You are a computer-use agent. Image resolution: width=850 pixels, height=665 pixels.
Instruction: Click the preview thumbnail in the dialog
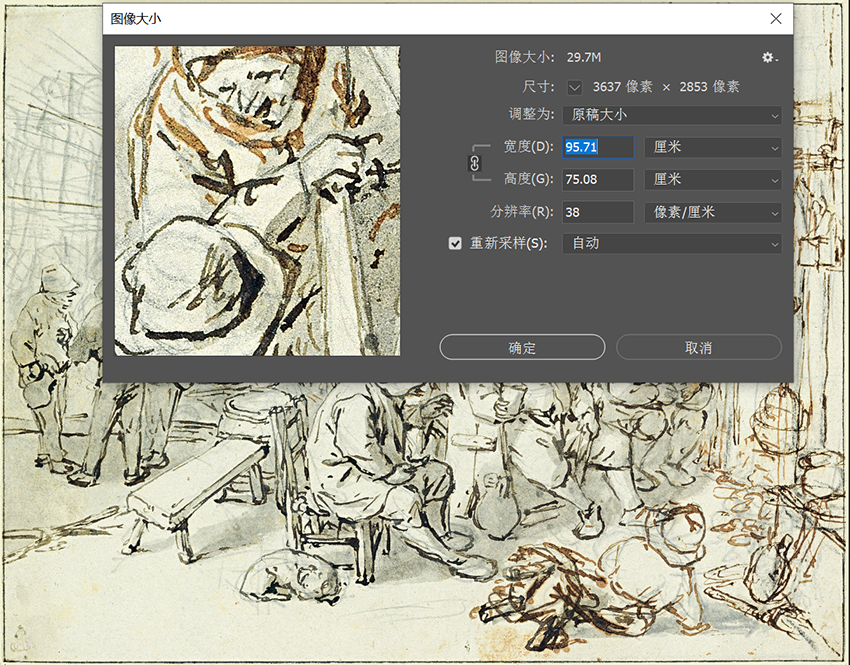pyautogui.click(x=257, y=201)
